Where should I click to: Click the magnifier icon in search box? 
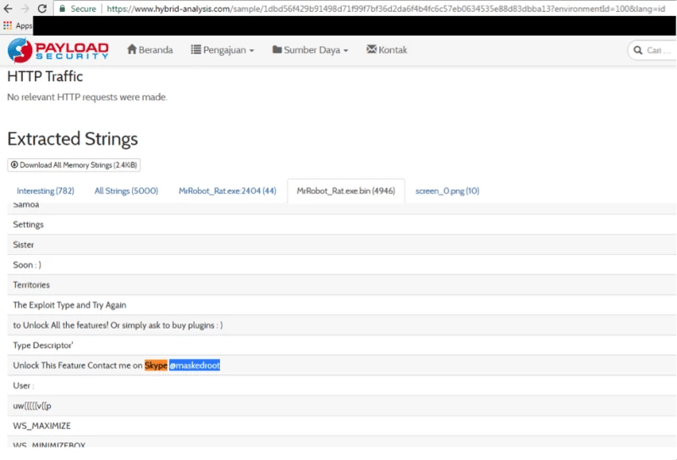coord(637,50)
